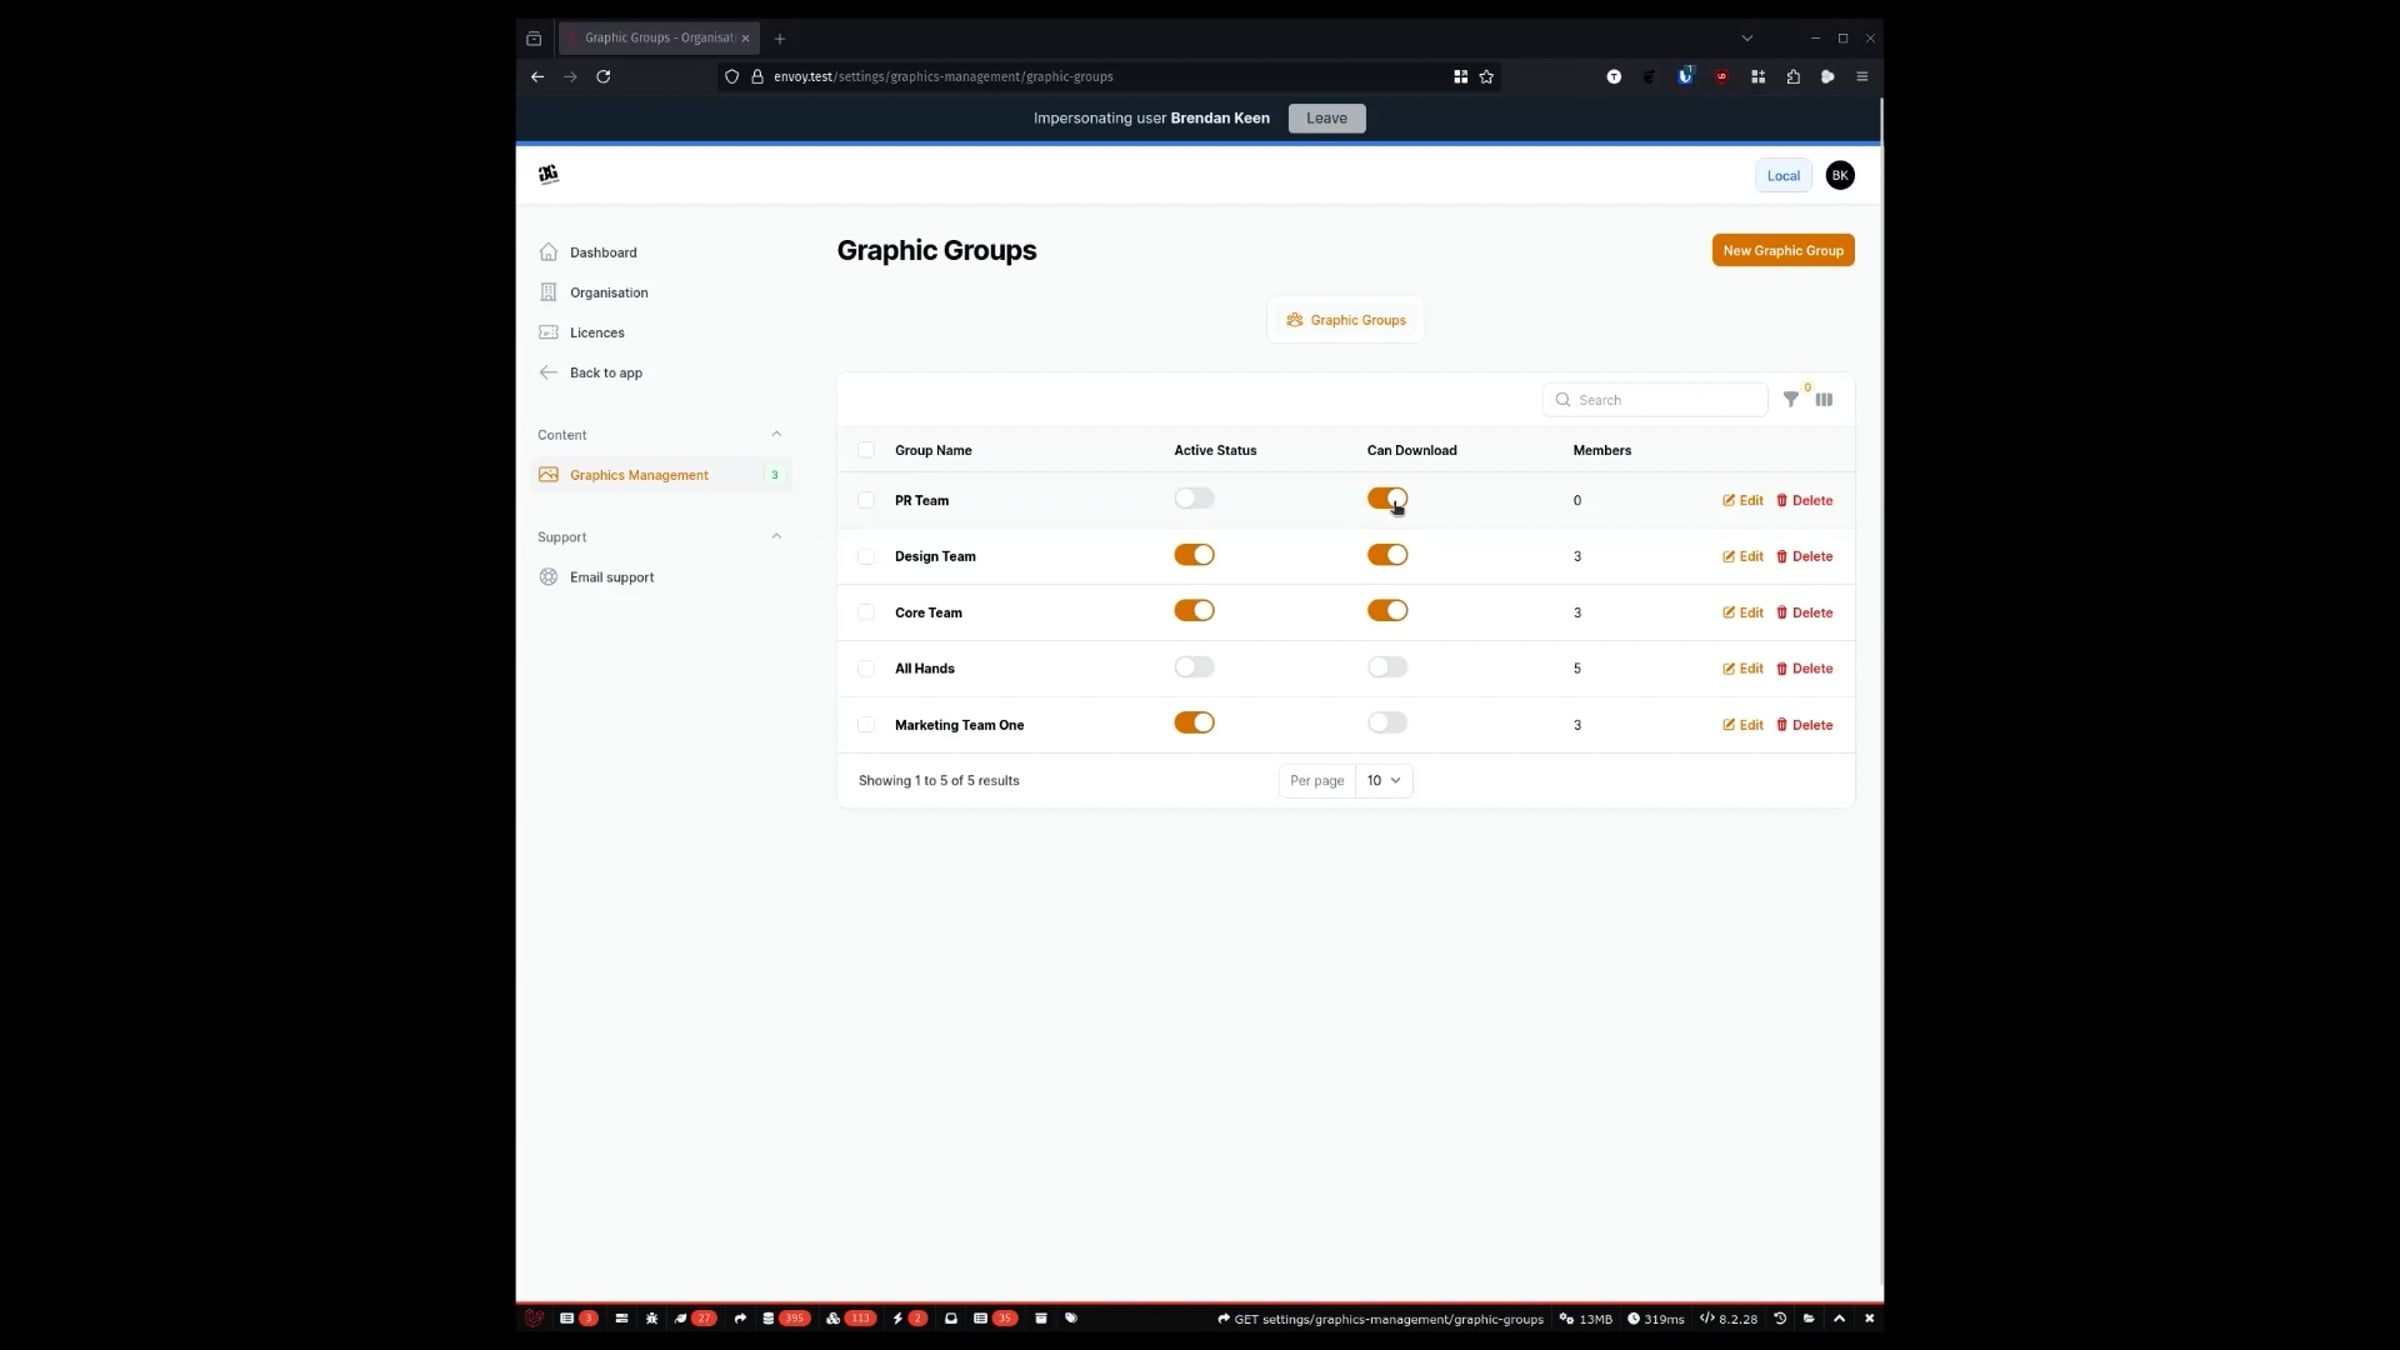The image size is (2400, 1350).
Task: Collapse the Support sidebar section
Action: [776, 536]
